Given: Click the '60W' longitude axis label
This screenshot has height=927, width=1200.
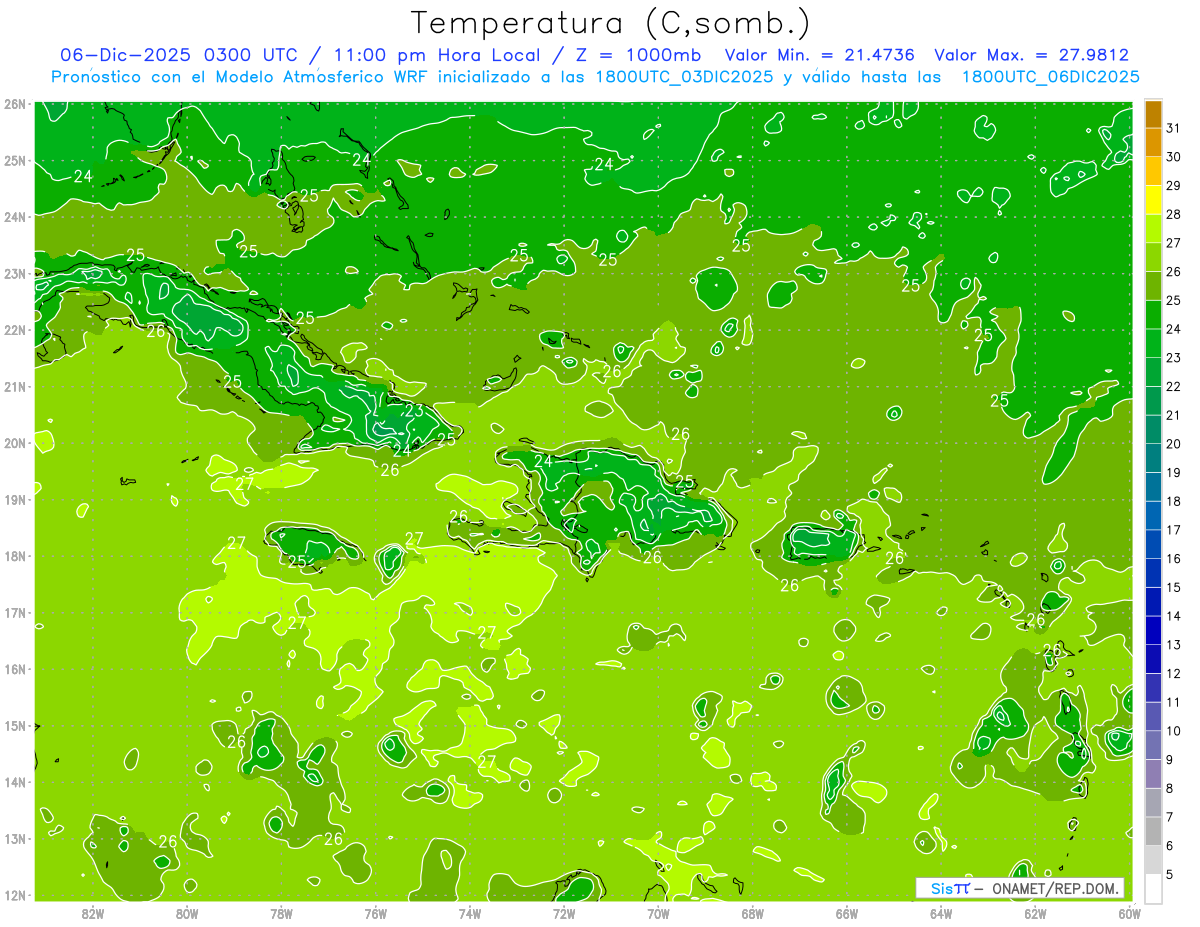Looking at the screenshot, I should click(x=1130, y=913).
